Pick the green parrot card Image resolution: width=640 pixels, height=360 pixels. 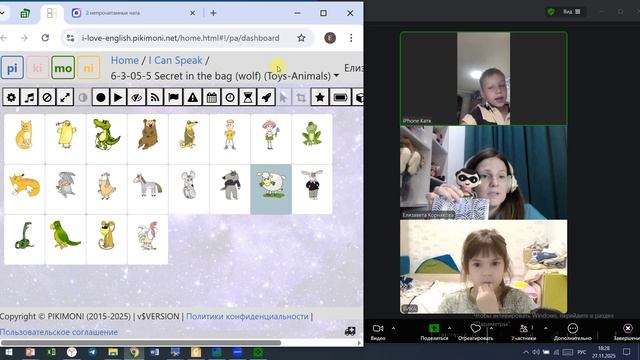click(66, 240)
